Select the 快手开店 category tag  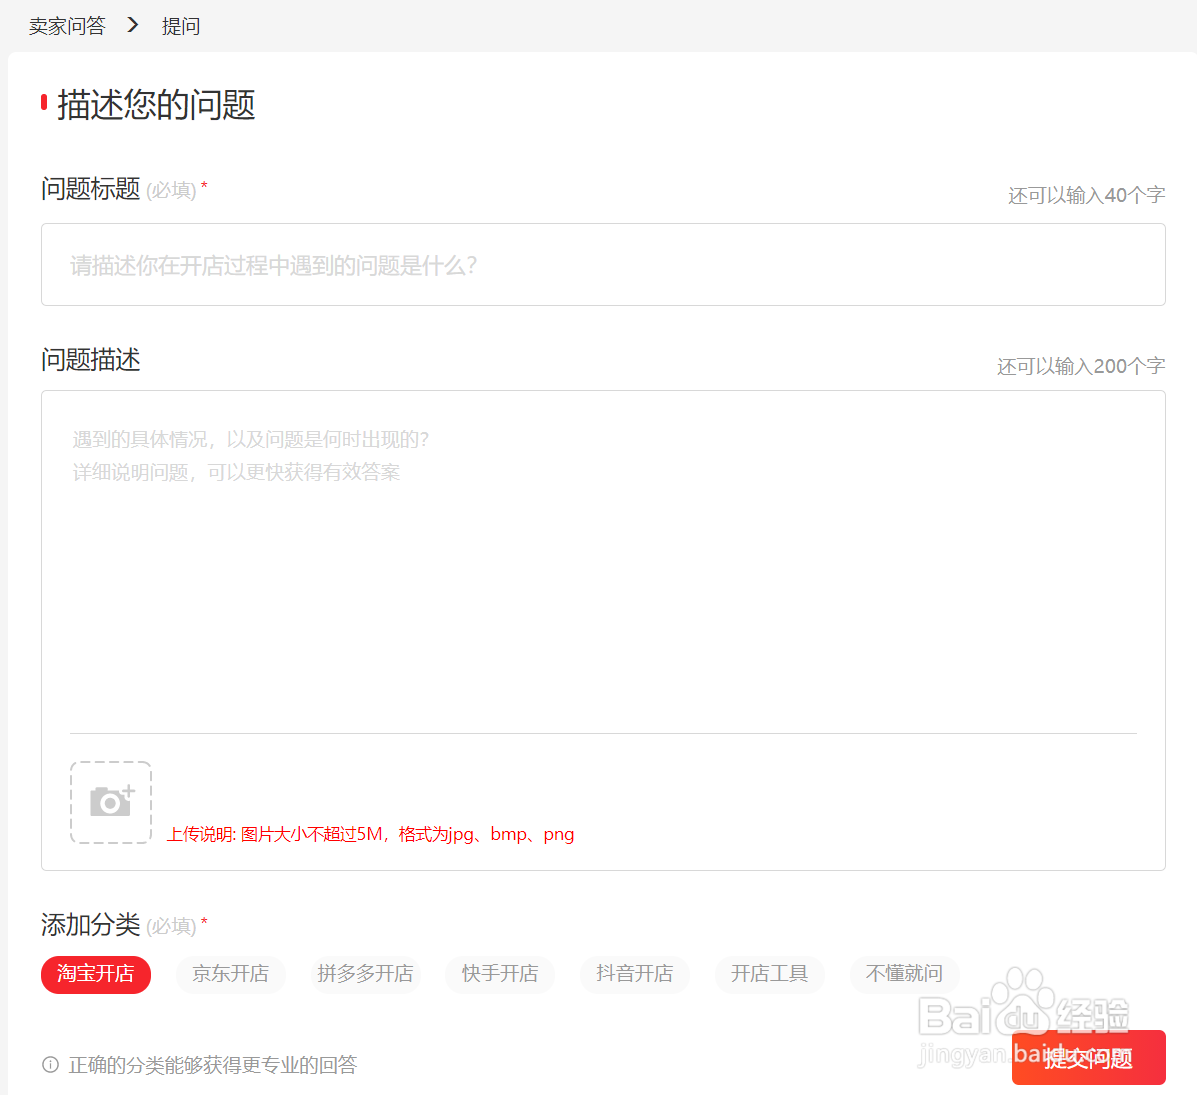500,974
